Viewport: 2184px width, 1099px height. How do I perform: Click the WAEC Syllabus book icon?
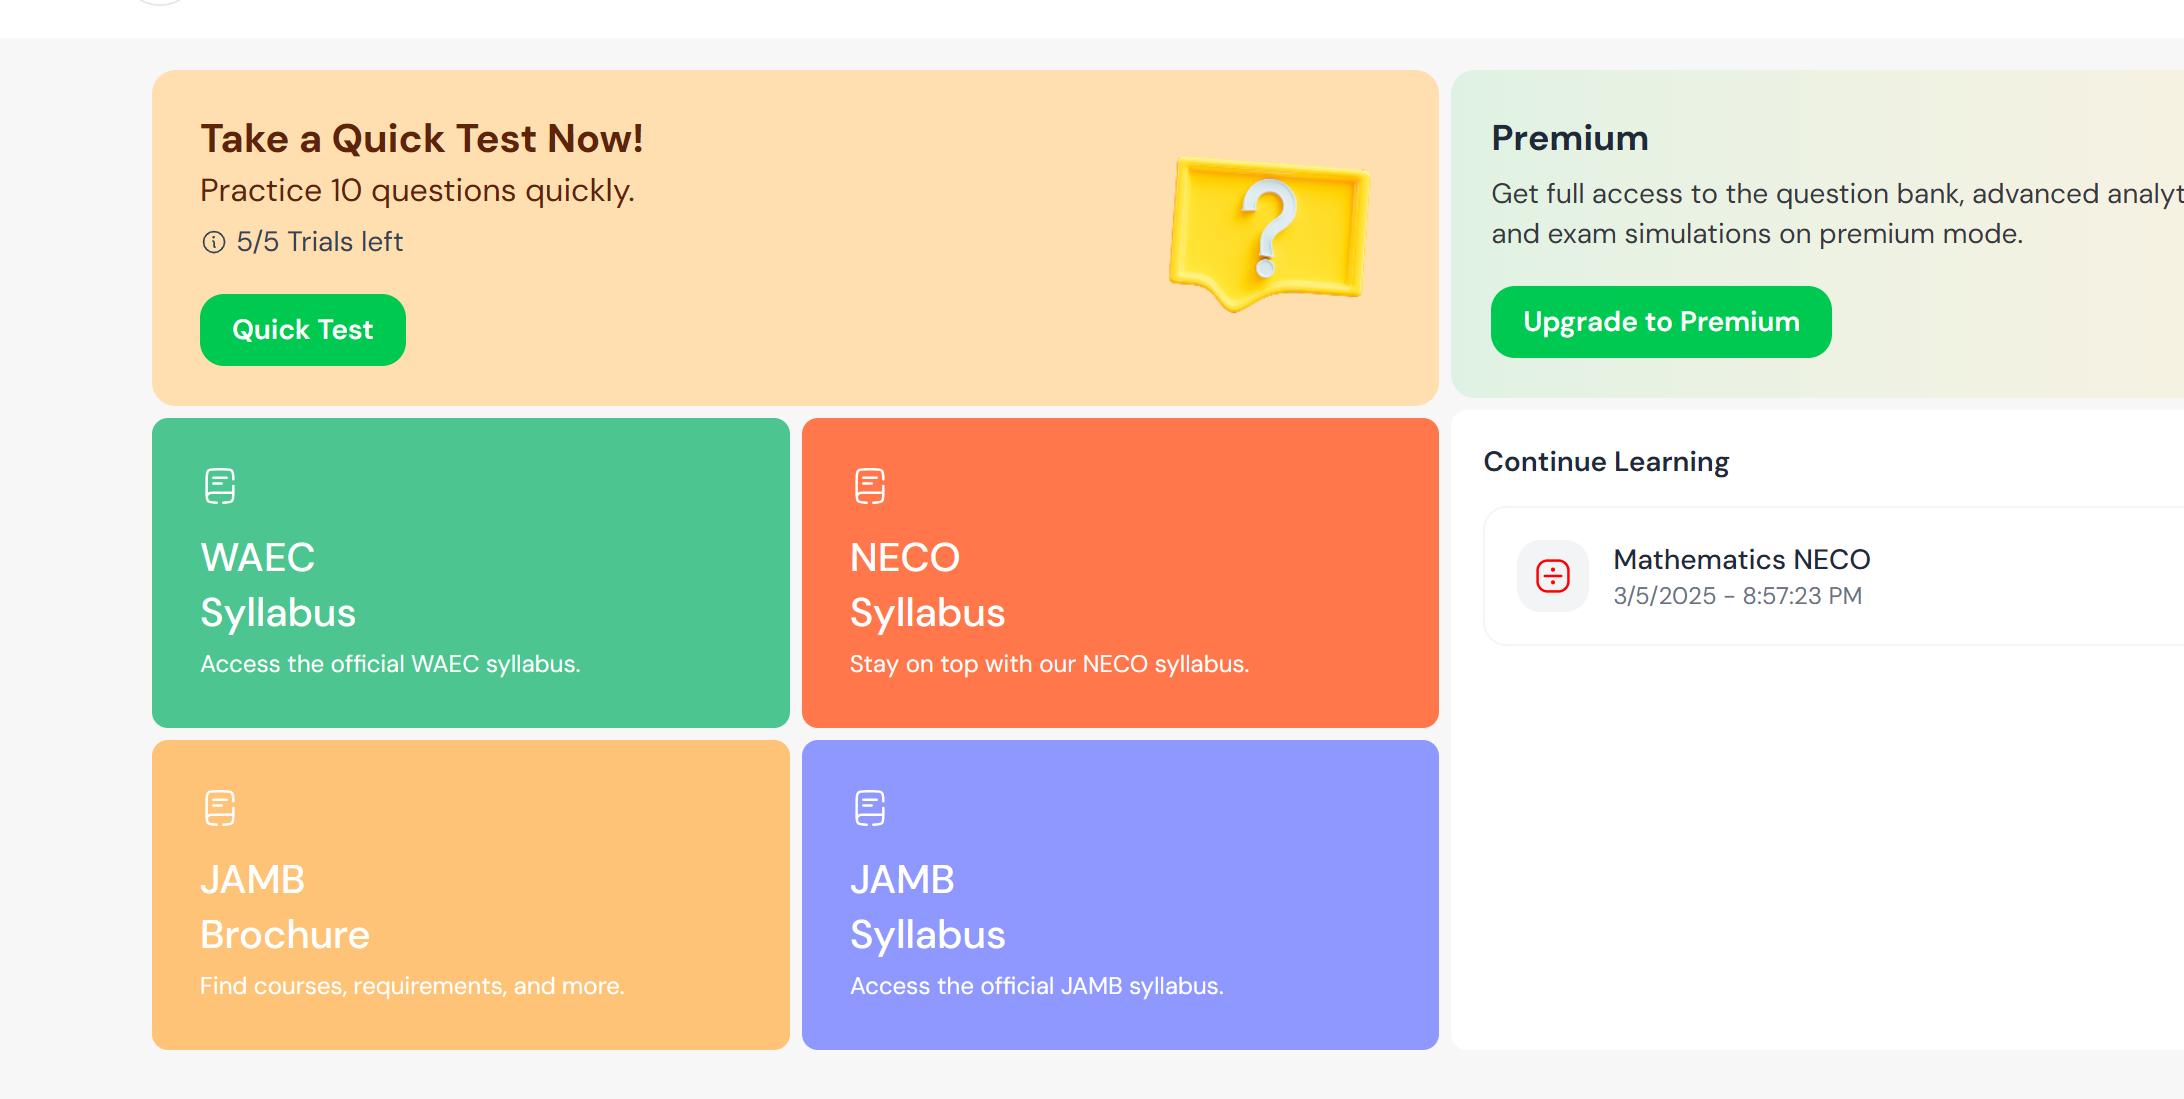tap(219, 486)
